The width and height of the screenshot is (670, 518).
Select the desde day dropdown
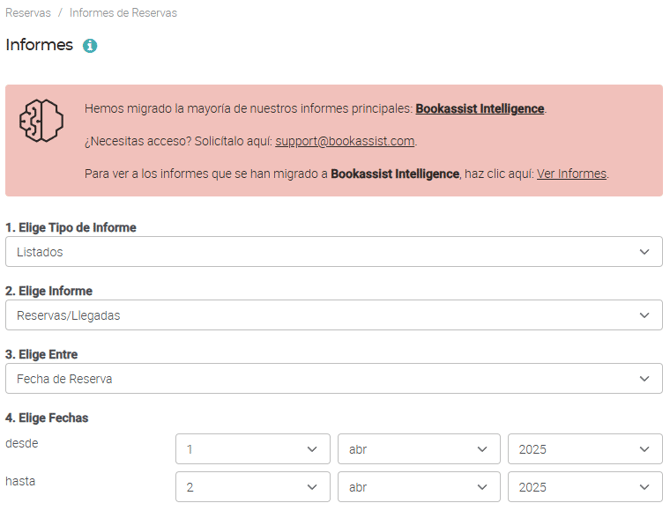click(252, 450)
